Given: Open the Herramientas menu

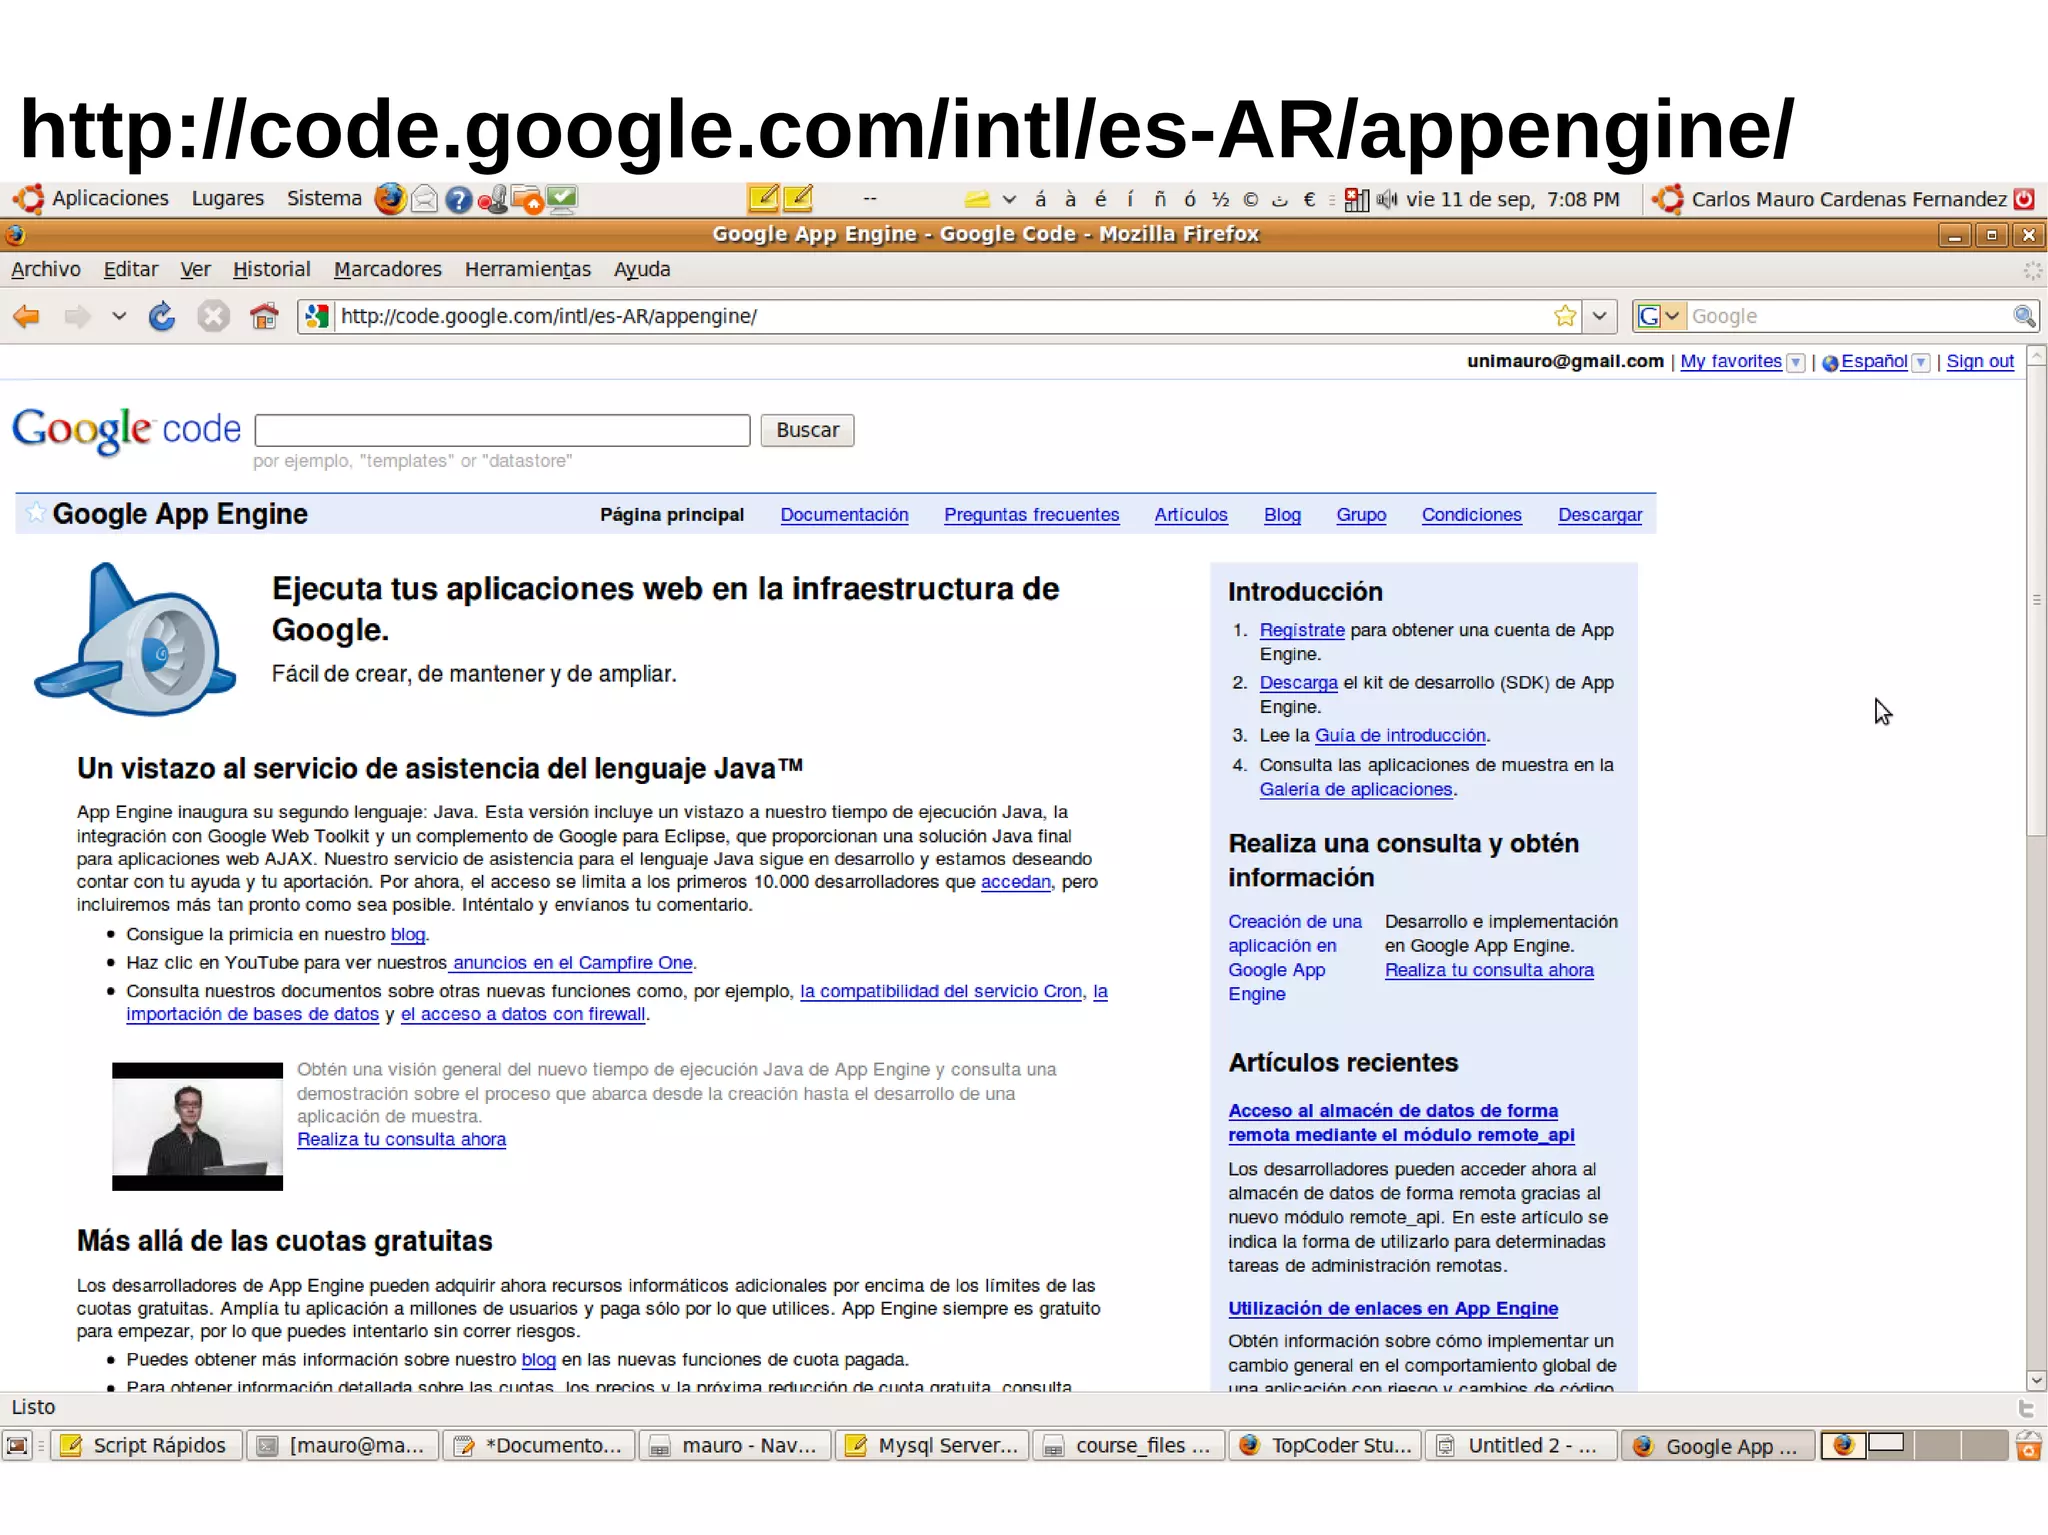Looking at the screenshot, I should tap(528, 269).
